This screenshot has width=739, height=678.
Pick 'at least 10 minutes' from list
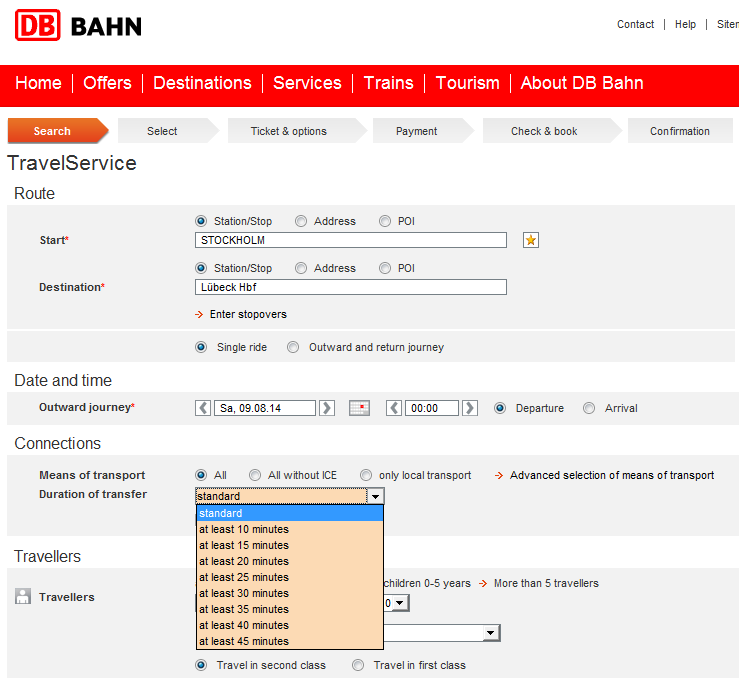tap(243, 529)
